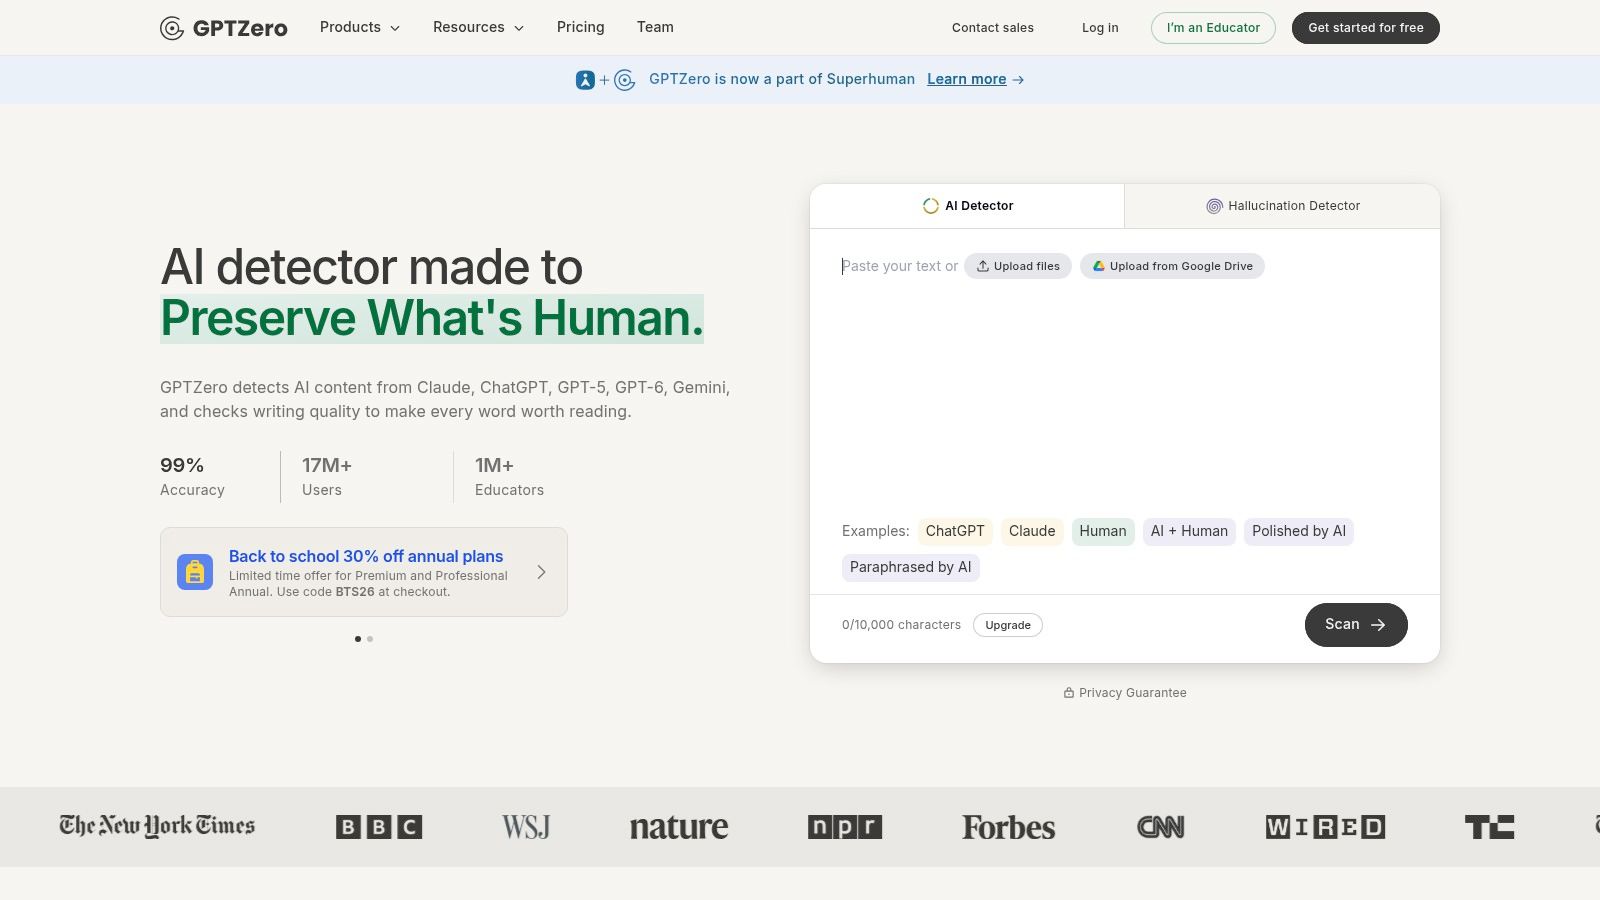Click Contact sales
The image size is (1600, 900).
click(993, 28)
